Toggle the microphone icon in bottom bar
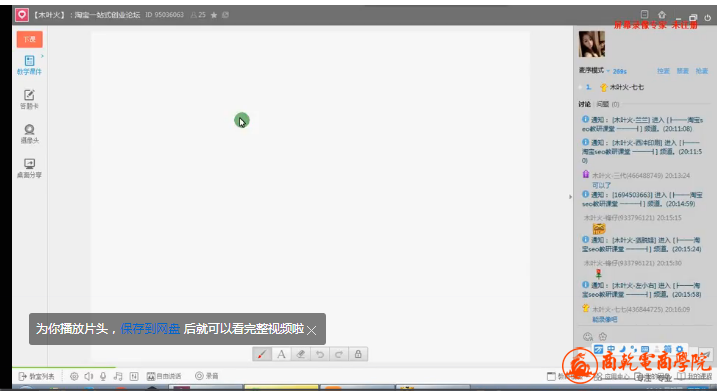717x391 pixels. tap(103, 376)
